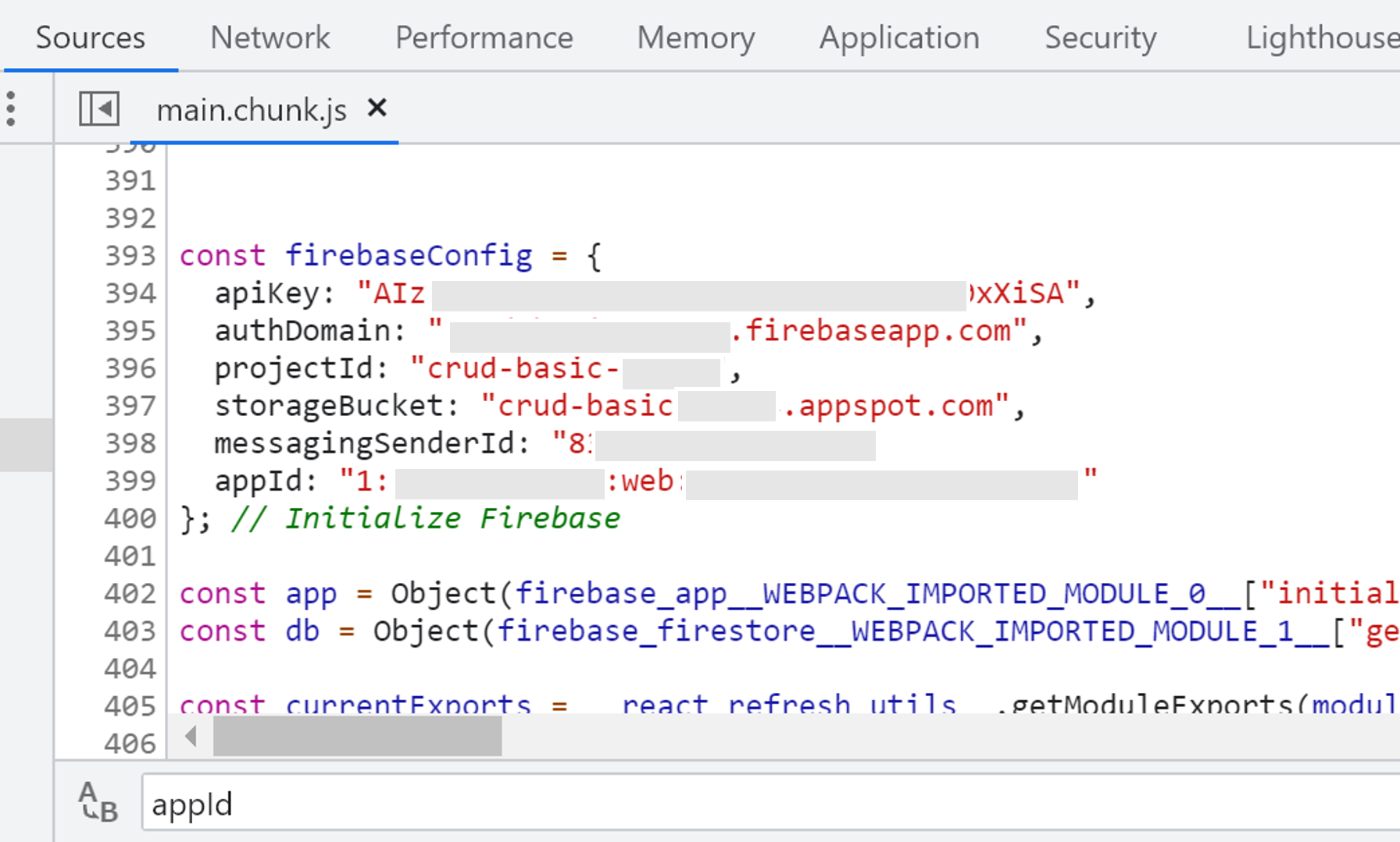
Task: Click the currentExports variable name
Action: click(409, 706)
